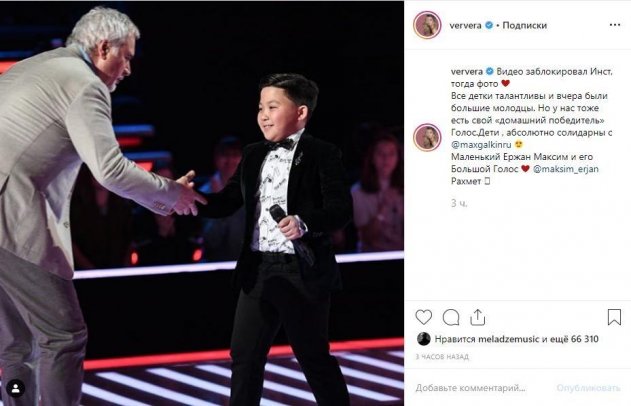The width and height of the screenshot is (631, 406).
Task: Open the @maksim_erjan mention link
Action: coord(566,169)
